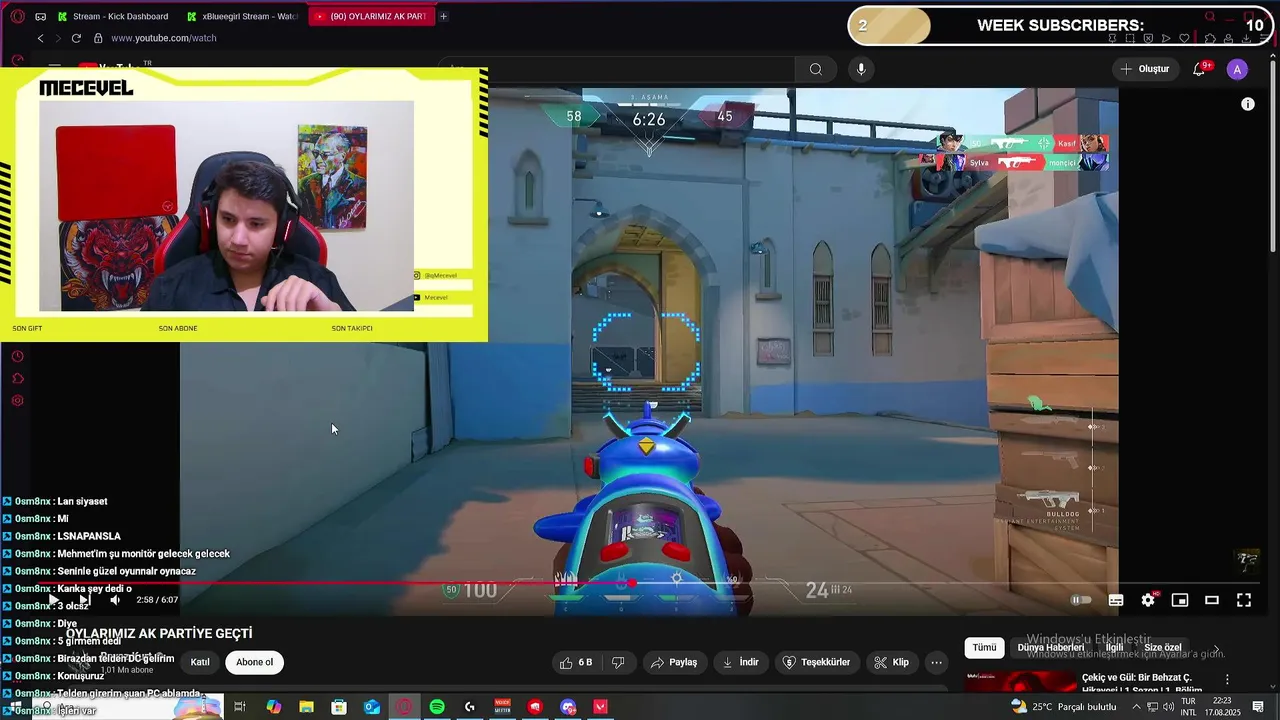This screenshot has height=720, width=1280.
Task: Open Microsoft Store from the taskbar
Action: (339, 707)
